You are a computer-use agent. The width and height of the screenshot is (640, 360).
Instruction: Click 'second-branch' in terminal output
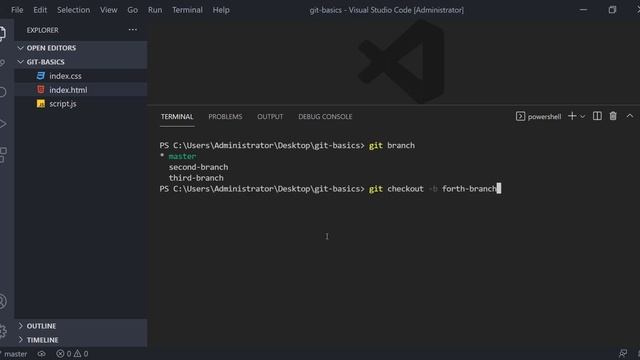[x=198, y=167]
